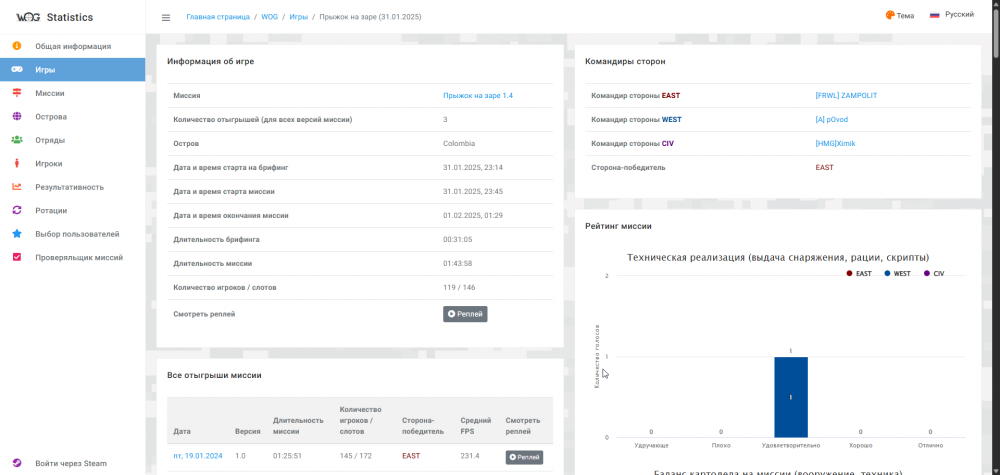Open Ротации in the sidebar
The image size is (1000, 475).
(x=51, y=210)
